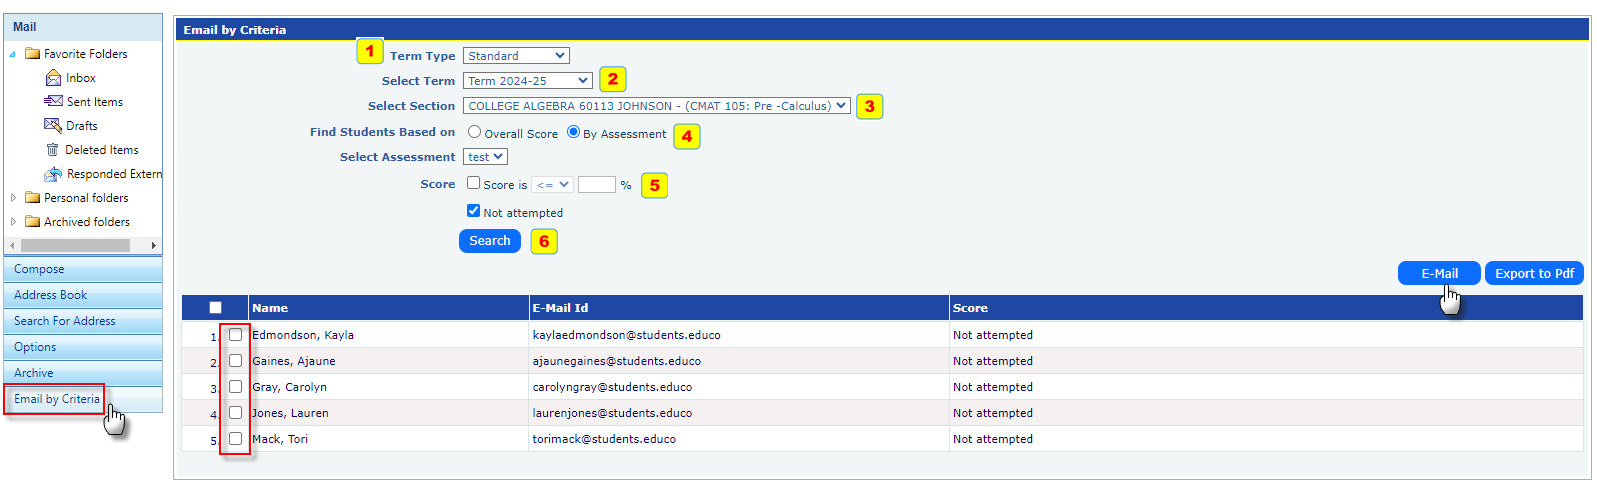Click the Deleted Items trash icon
This screenshot has width=1597, height=494.
tap(53, 150)
